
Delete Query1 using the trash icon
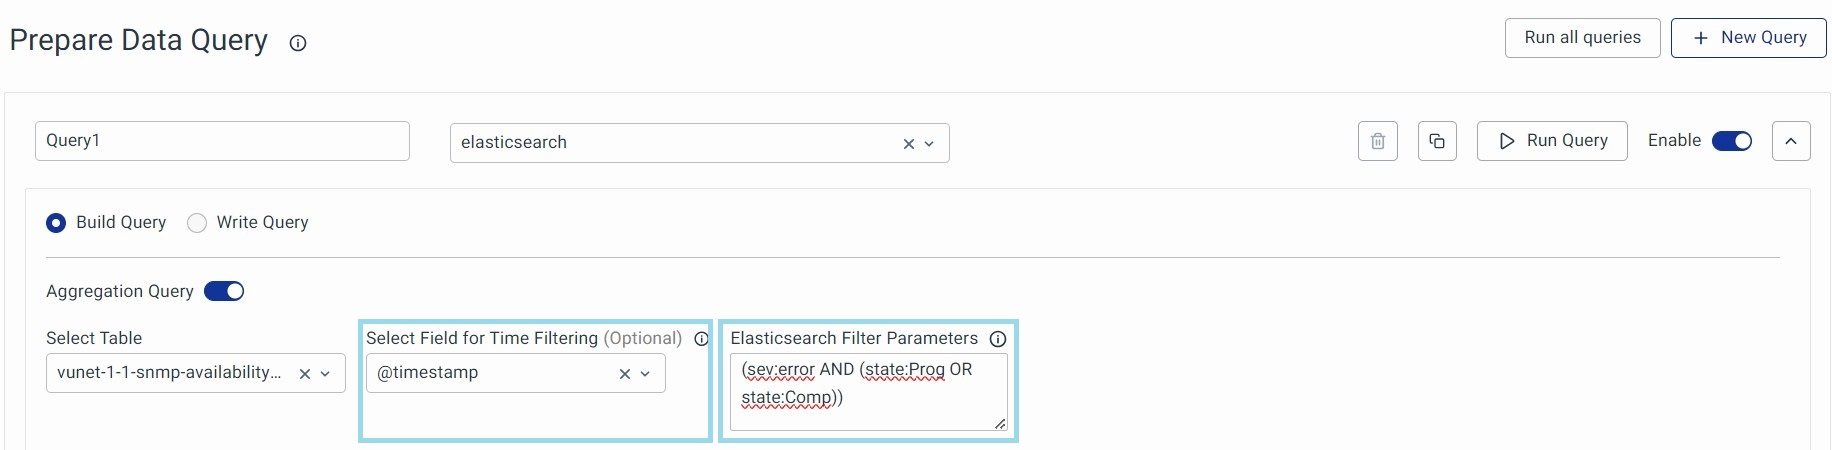[1377, 141]
